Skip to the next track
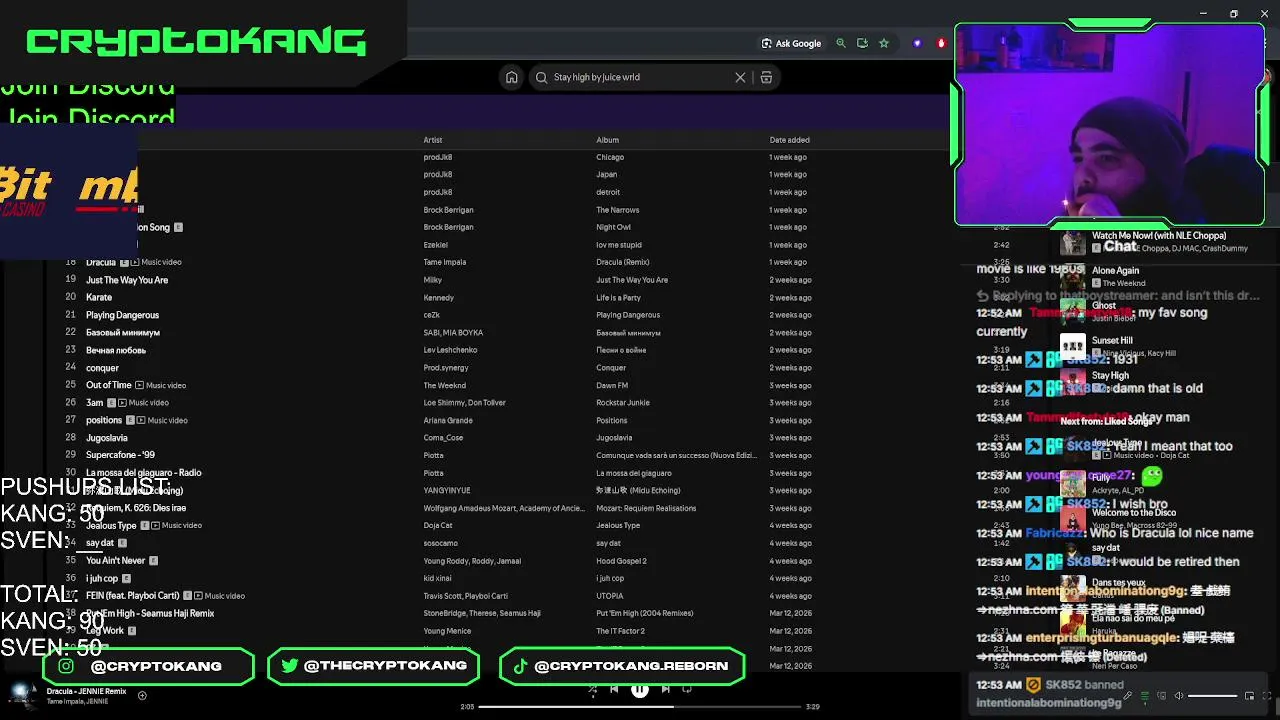This screenshot has height=720, width=1280. click(665, 689)
